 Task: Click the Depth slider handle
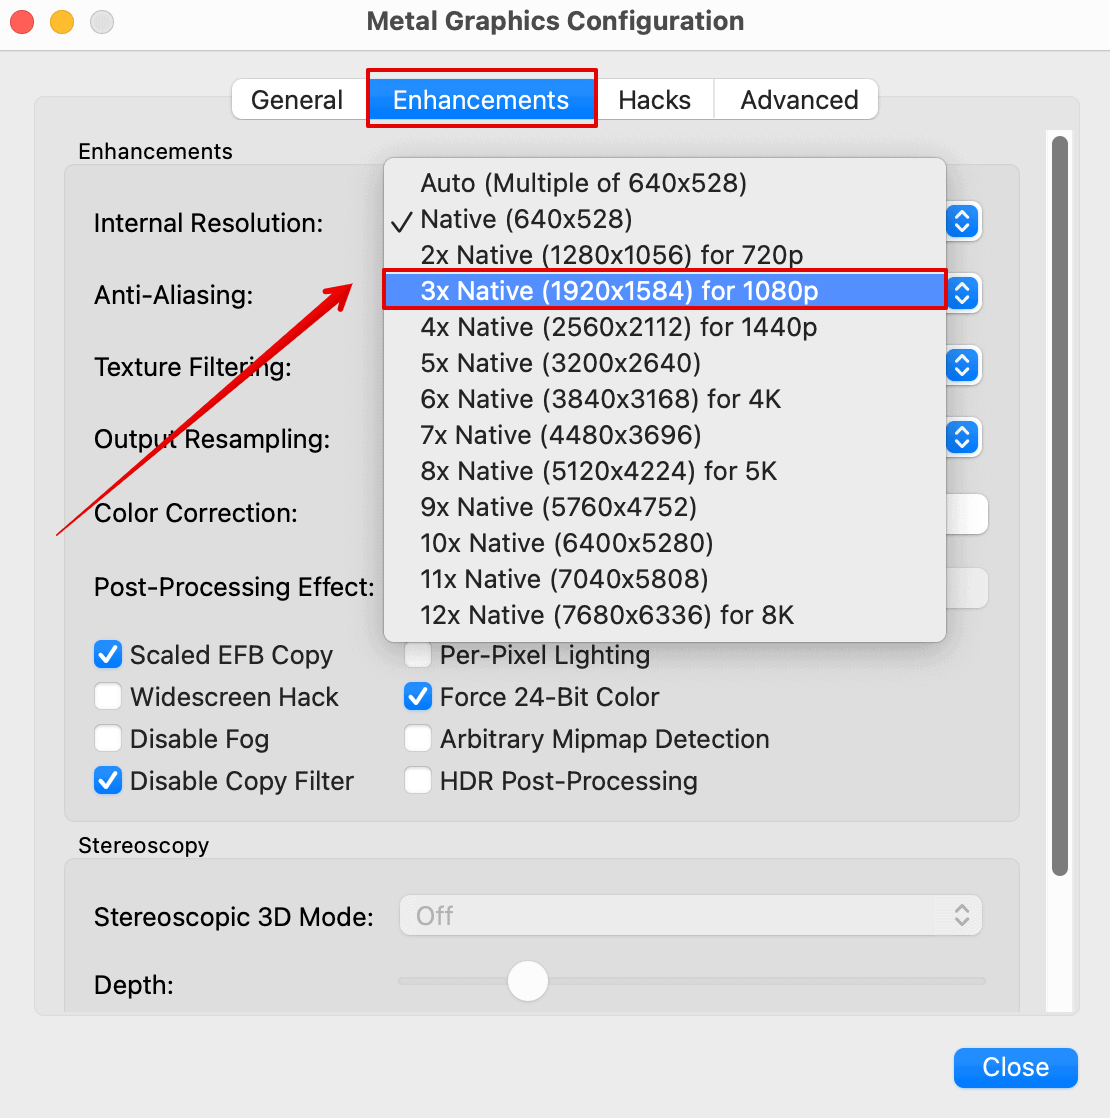point(527,981)
